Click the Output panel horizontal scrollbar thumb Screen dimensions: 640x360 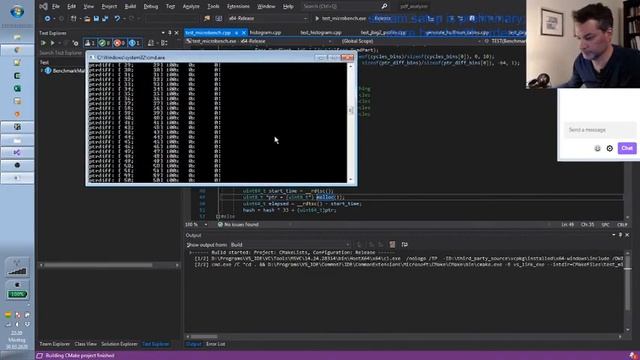pos(204,337)
